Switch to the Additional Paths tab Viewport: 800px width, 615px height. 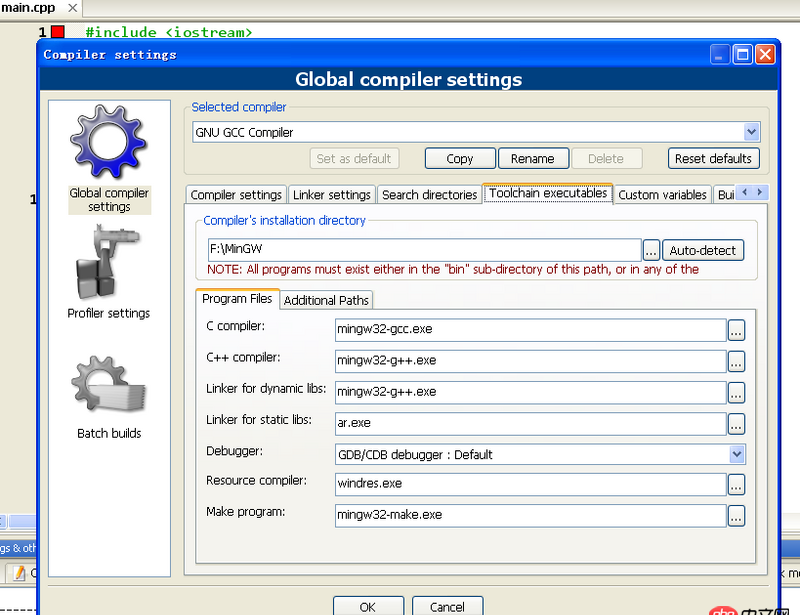click(326, 300)
